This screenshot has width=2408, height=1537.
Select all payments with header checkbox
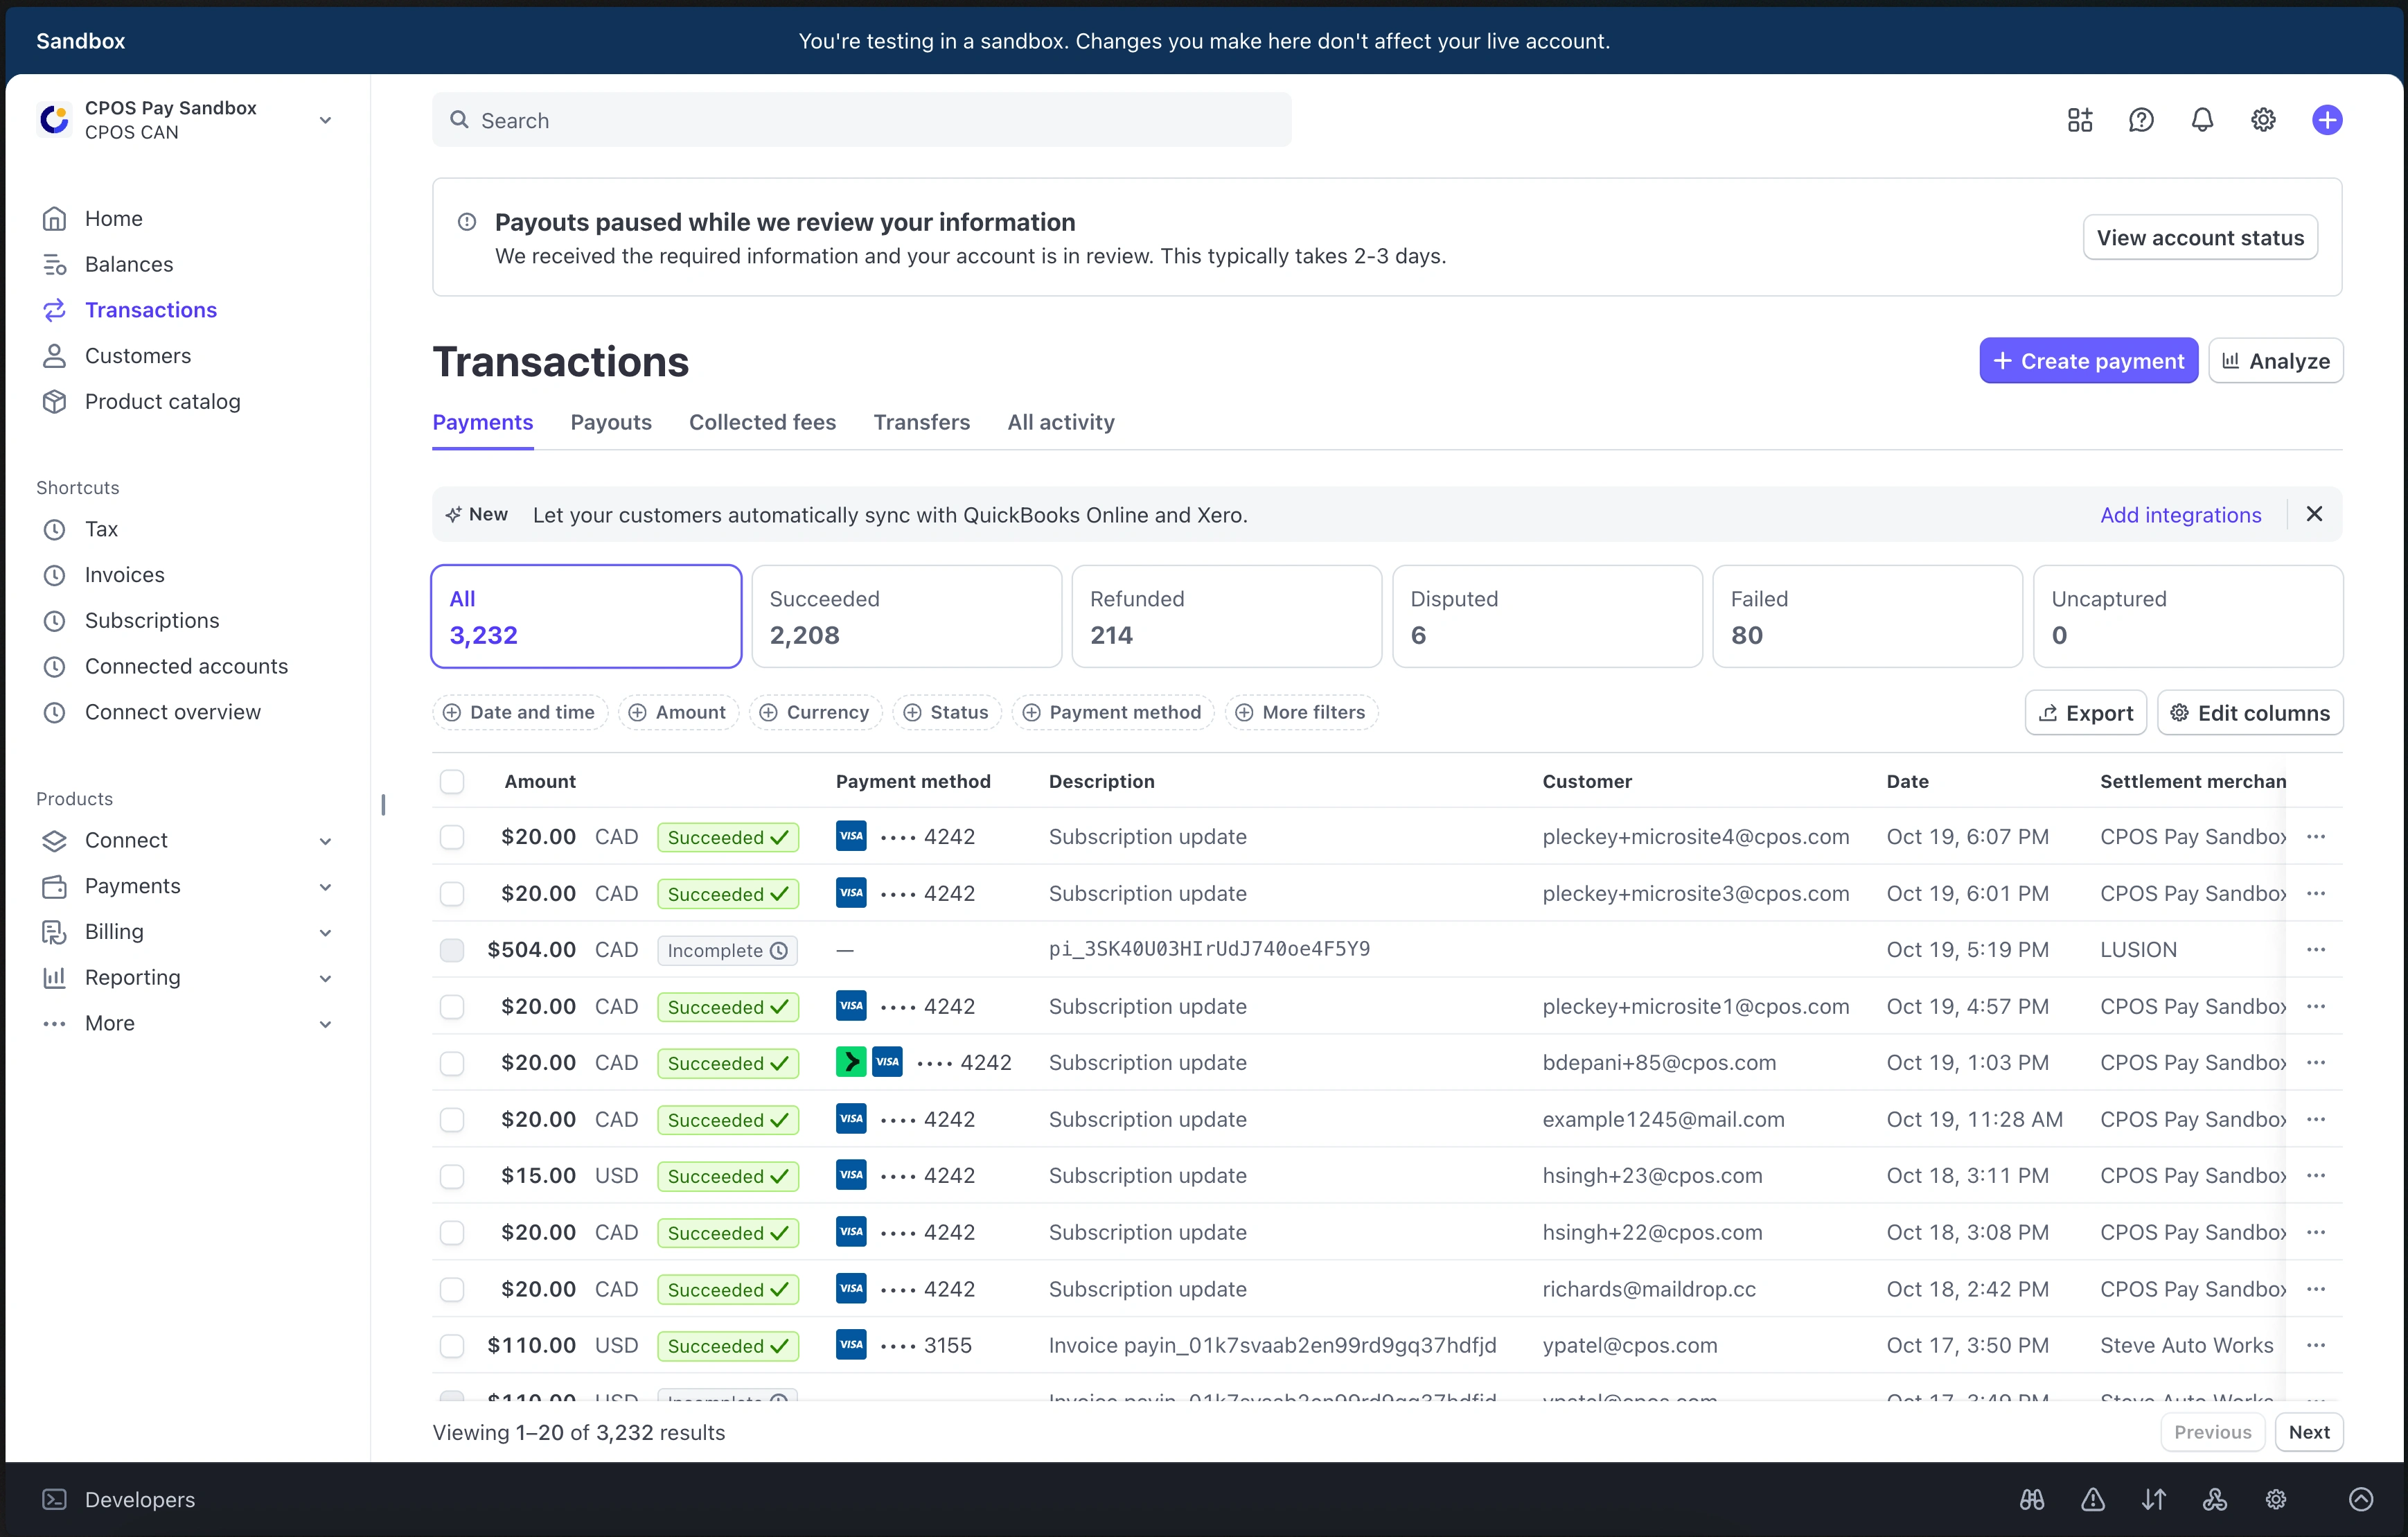pyautogui.click(x=452, y=781)
